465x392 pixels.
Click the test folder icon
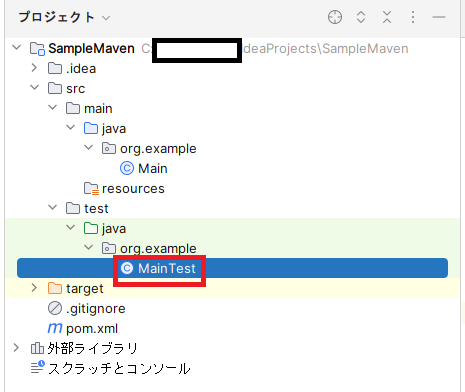click(x=73, y=208)
